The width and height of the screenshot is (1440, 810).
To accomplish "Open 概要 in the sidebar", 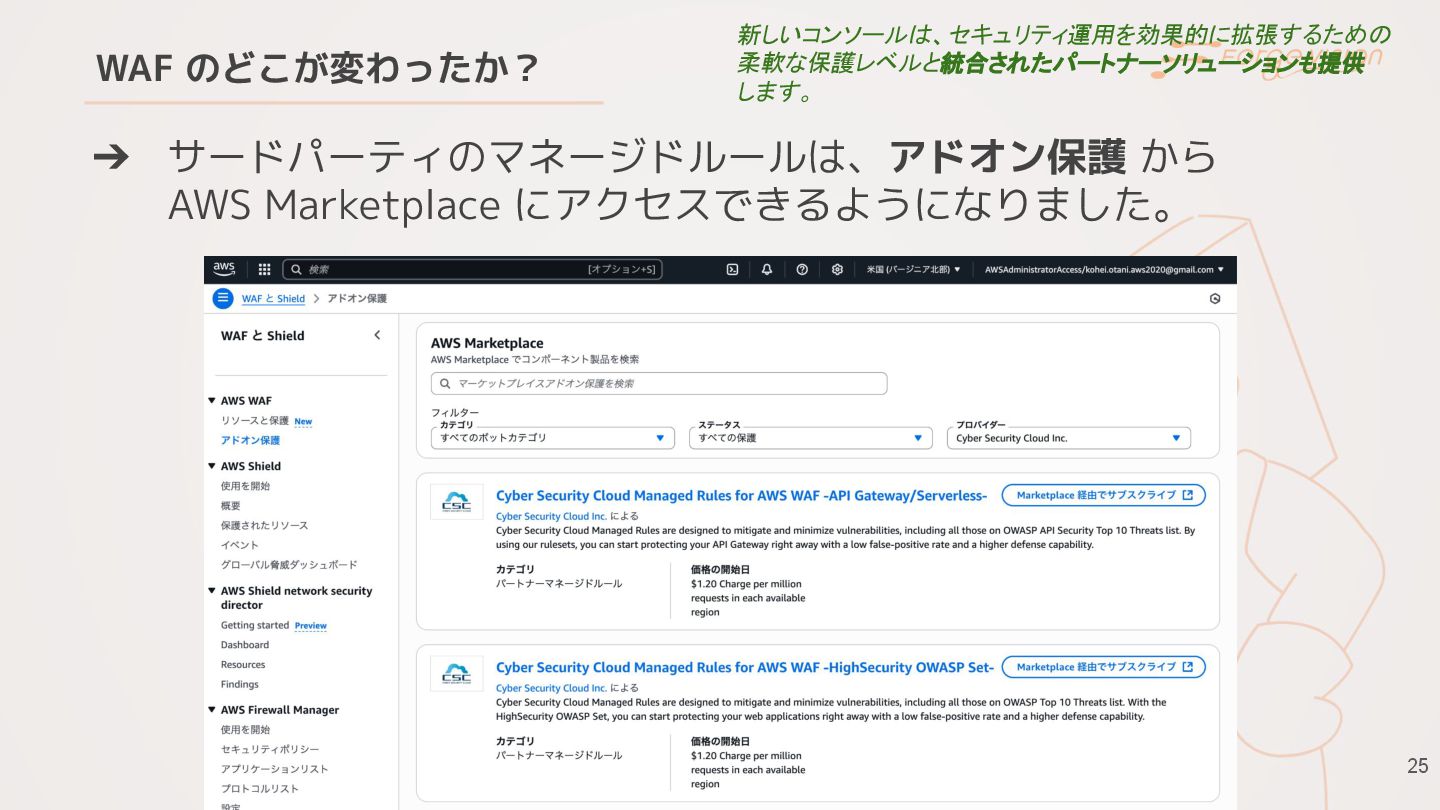I will 231,506.
